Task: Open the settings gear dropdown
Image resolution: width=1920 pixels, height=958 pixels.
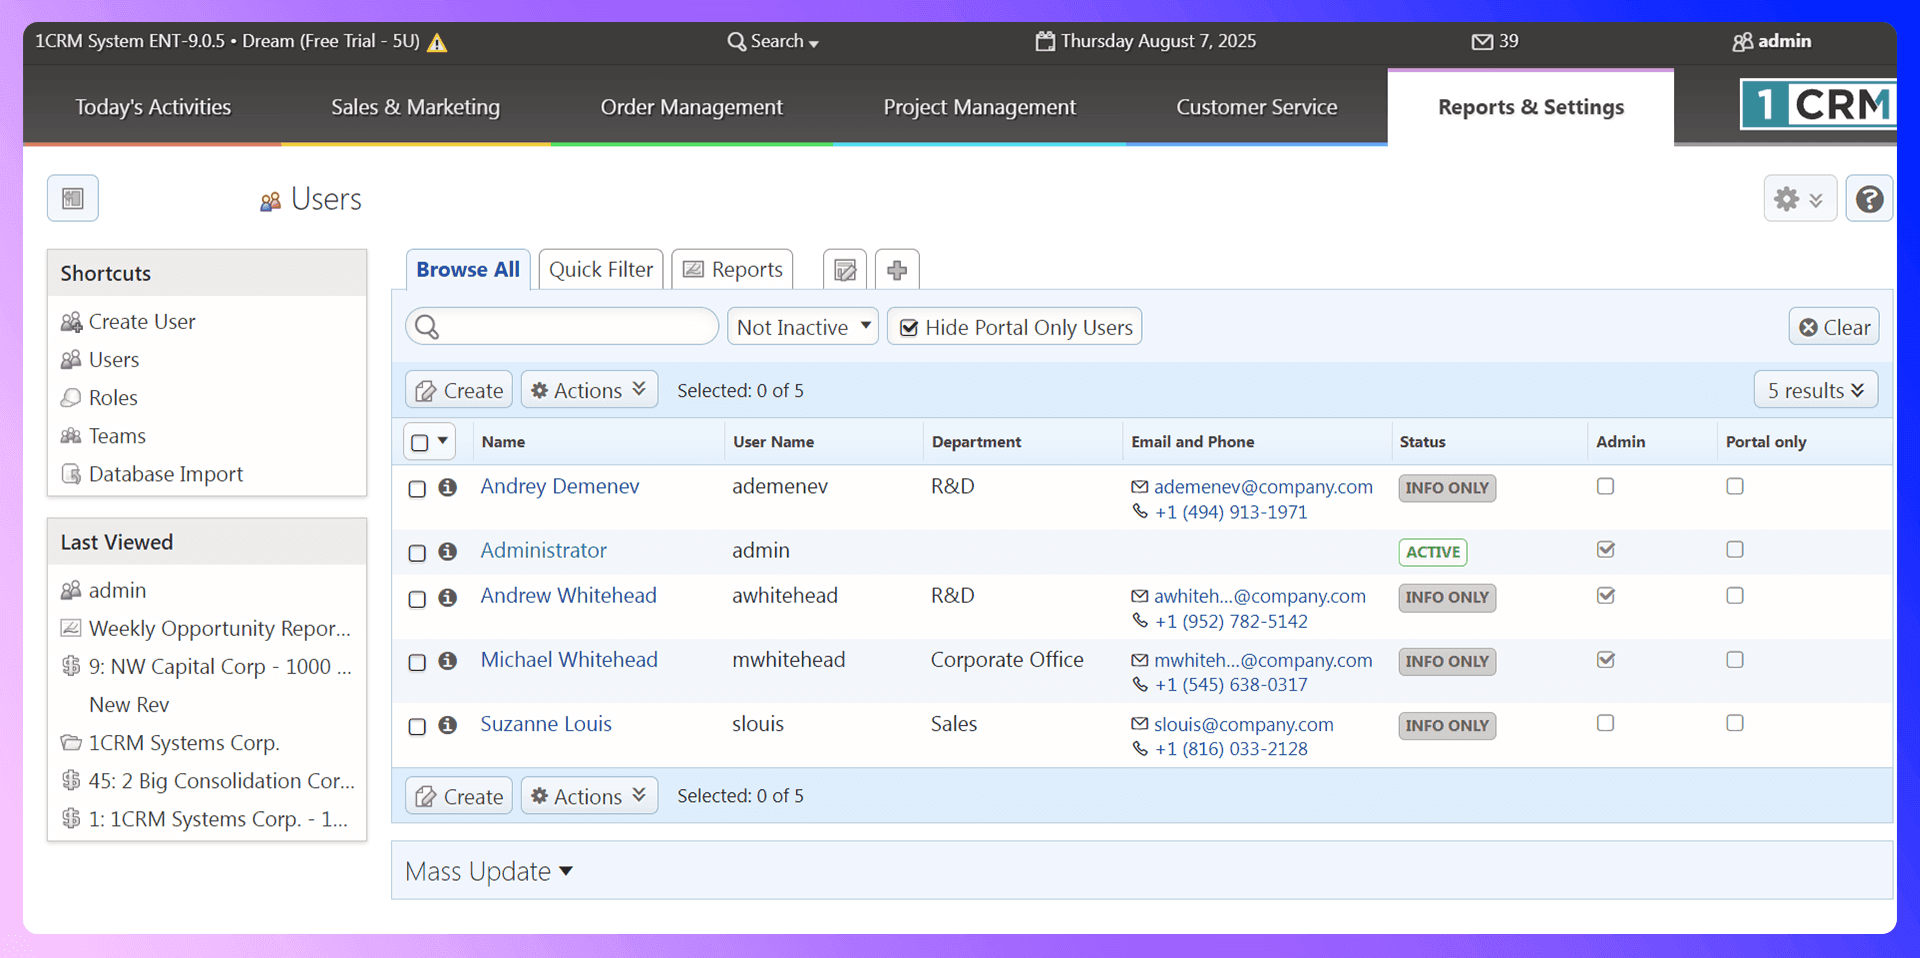Action: [x=1800, y=199]
